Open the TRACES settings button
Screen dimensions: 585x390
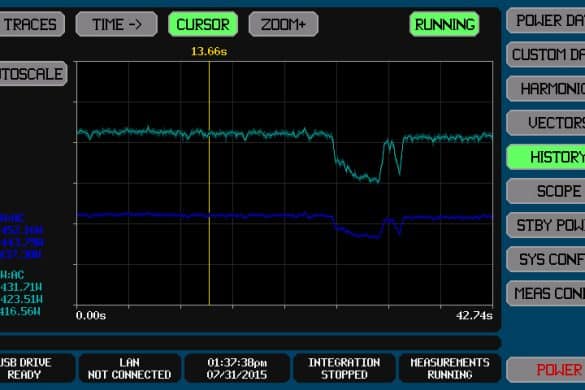[x=32, y=25]
